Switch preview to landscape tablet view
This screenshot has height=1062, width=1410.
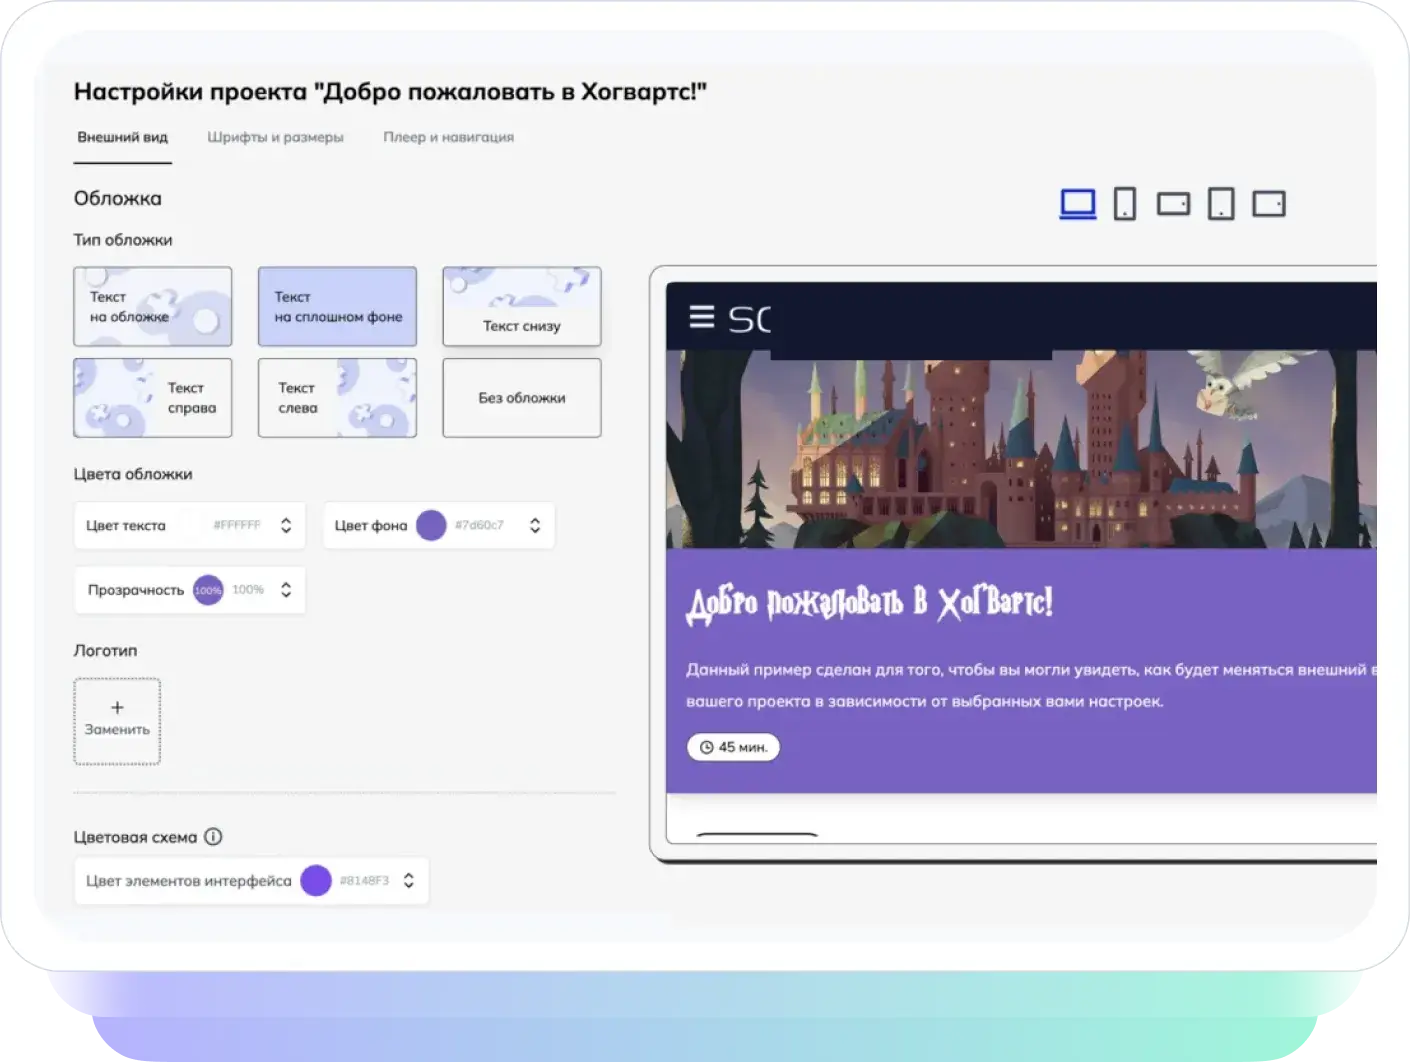click(x=1269, y=204)
